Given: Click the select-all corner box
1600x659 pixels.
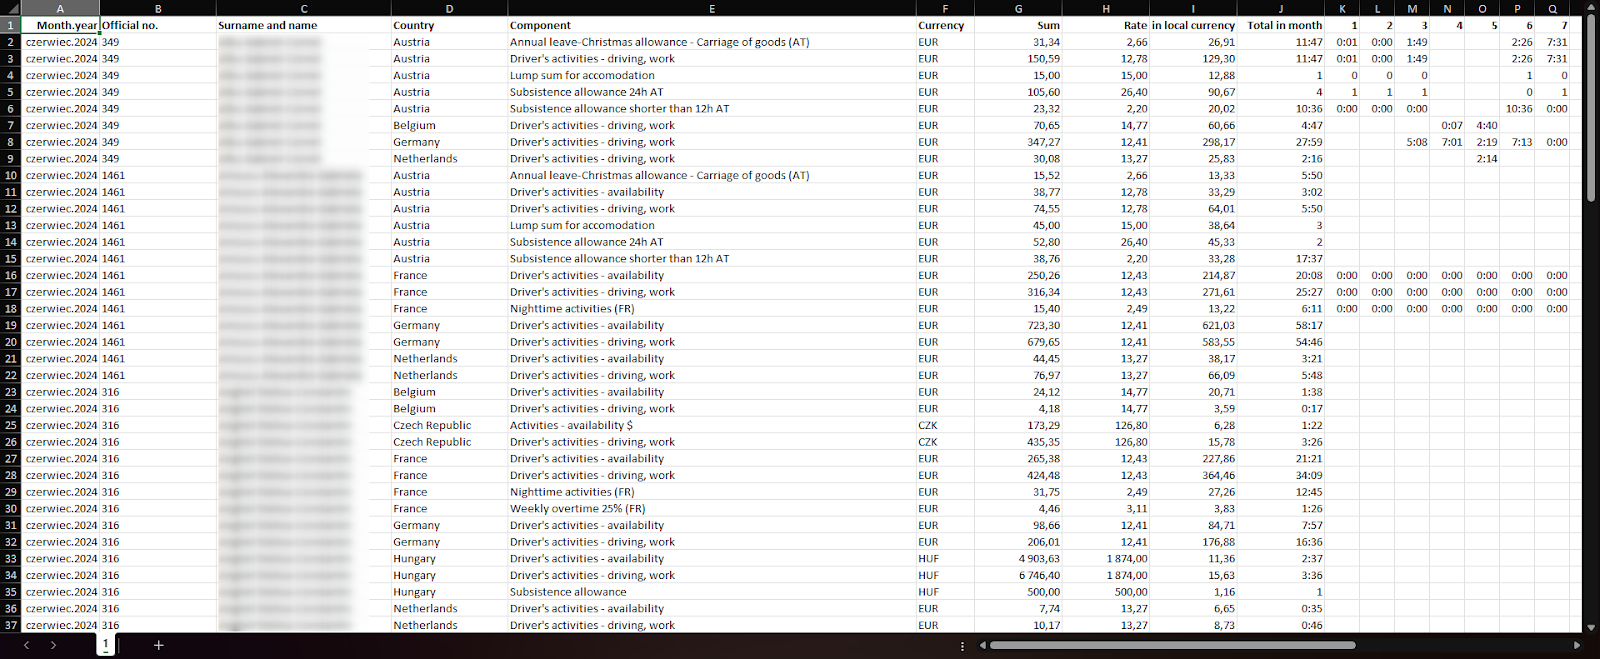Looking at the screenshot, I should [x=11, y=8].
